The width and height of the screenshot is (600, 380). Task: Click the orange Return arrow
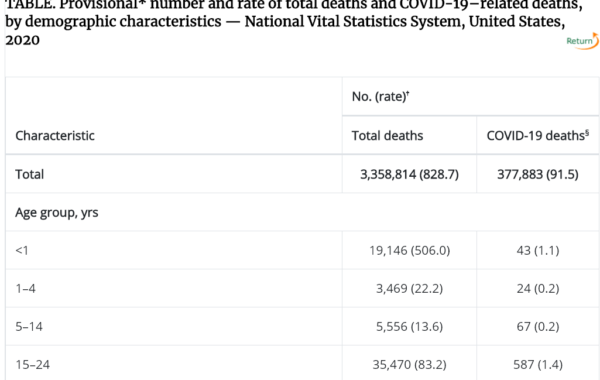pos(594,41)
